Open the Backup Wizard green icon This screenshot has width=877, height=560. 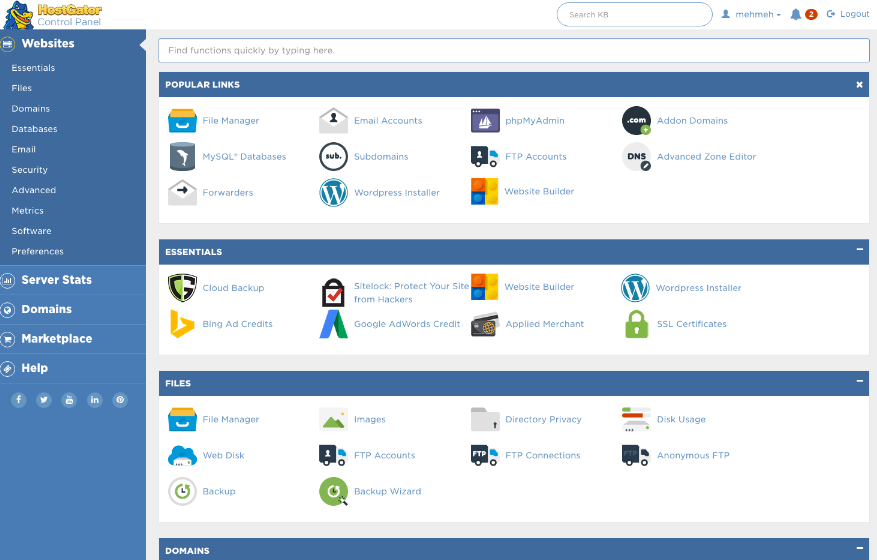[333, 491]
